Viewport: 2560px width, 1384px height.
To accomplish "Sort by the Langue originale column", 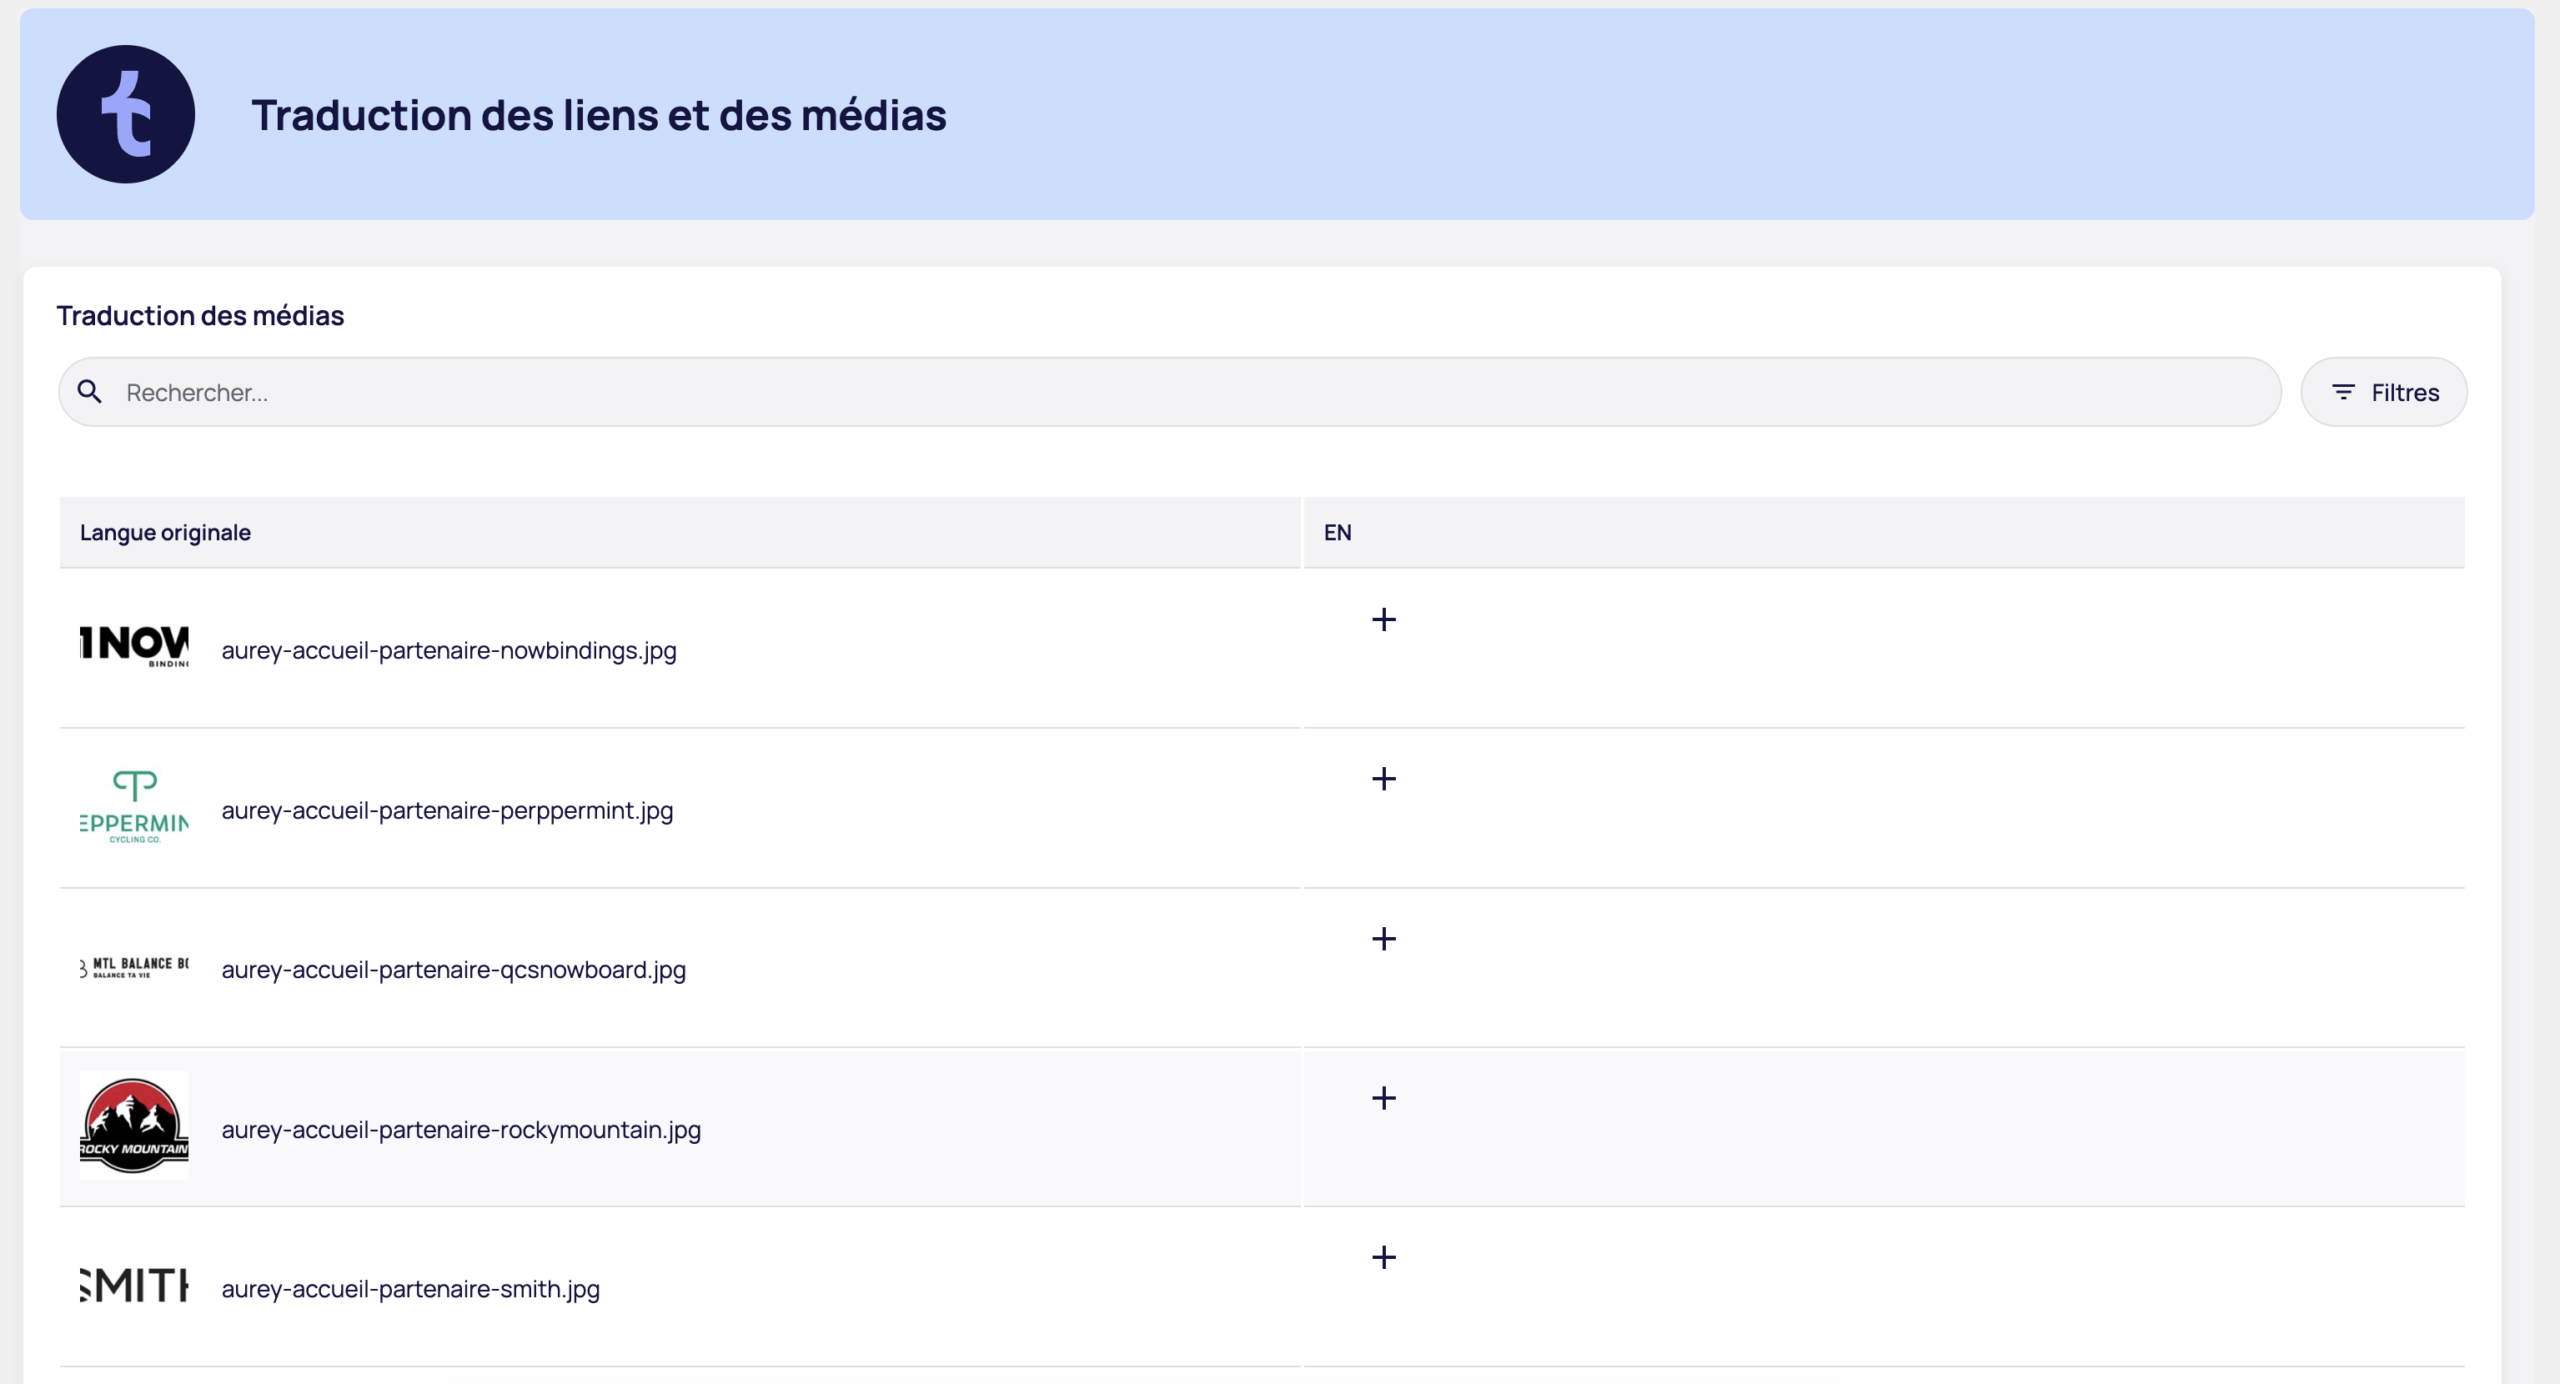I will pyautogui.click(x=165, y=531).
